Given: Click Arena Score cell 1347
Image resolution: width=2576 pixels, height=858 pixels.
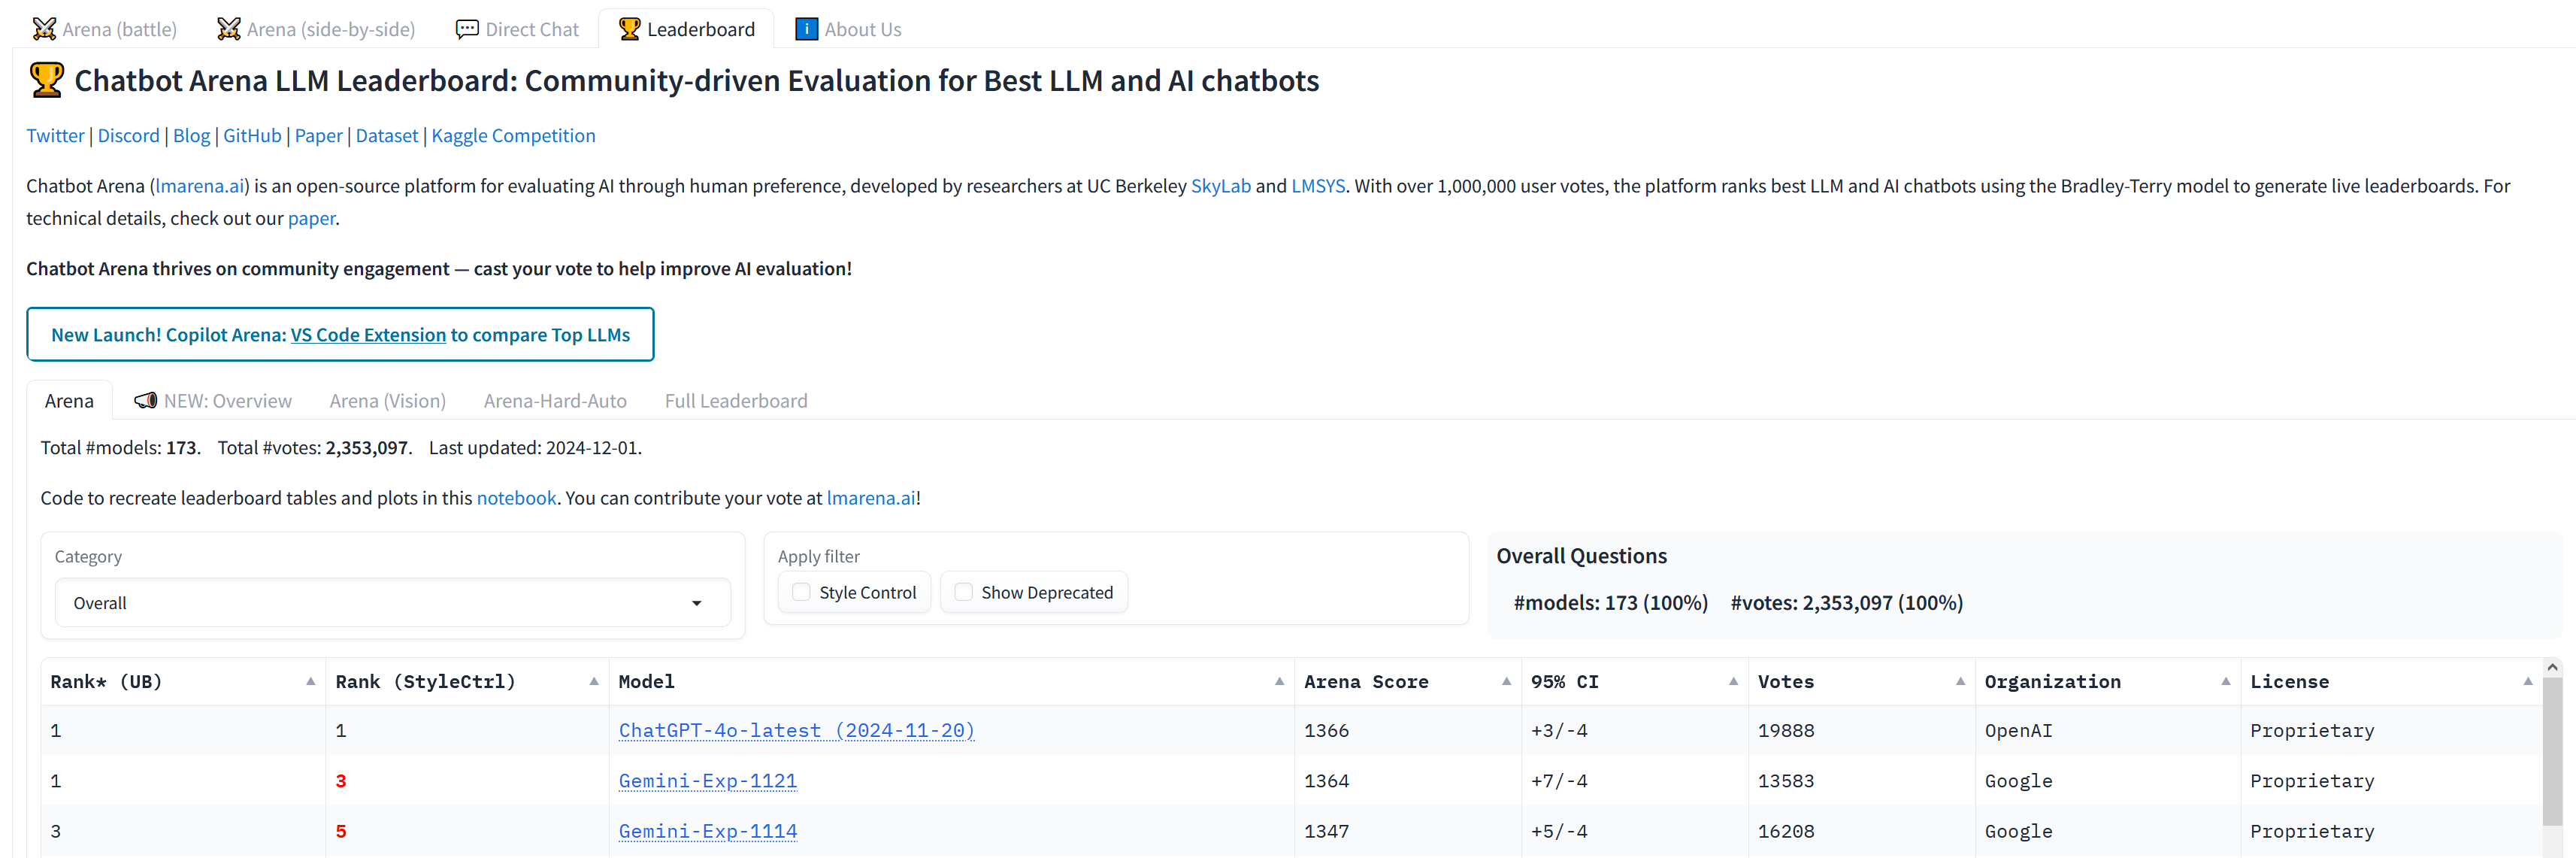Looking at the screenshot, I should 1407,830.
